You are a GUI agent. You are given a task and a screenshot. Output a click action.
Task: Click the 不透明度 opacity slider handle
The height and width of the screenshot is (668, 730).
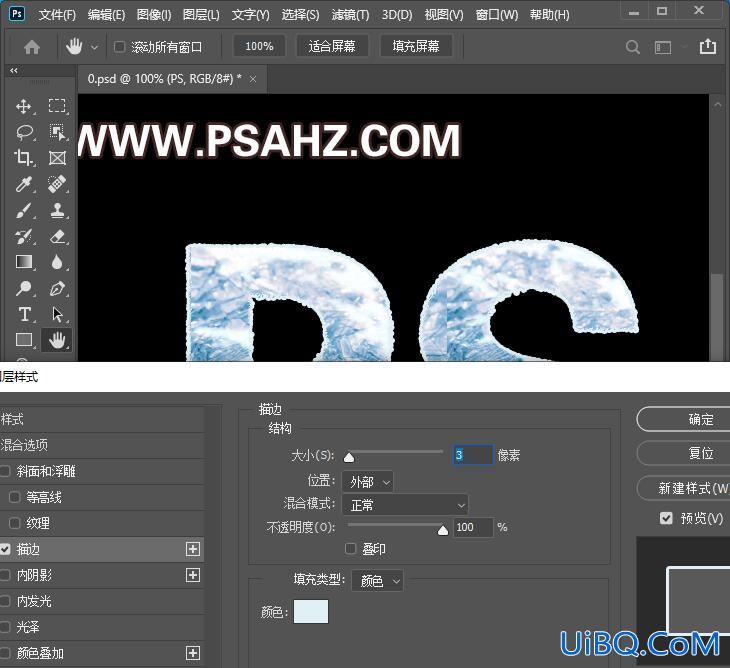click(x=443, y=530)
